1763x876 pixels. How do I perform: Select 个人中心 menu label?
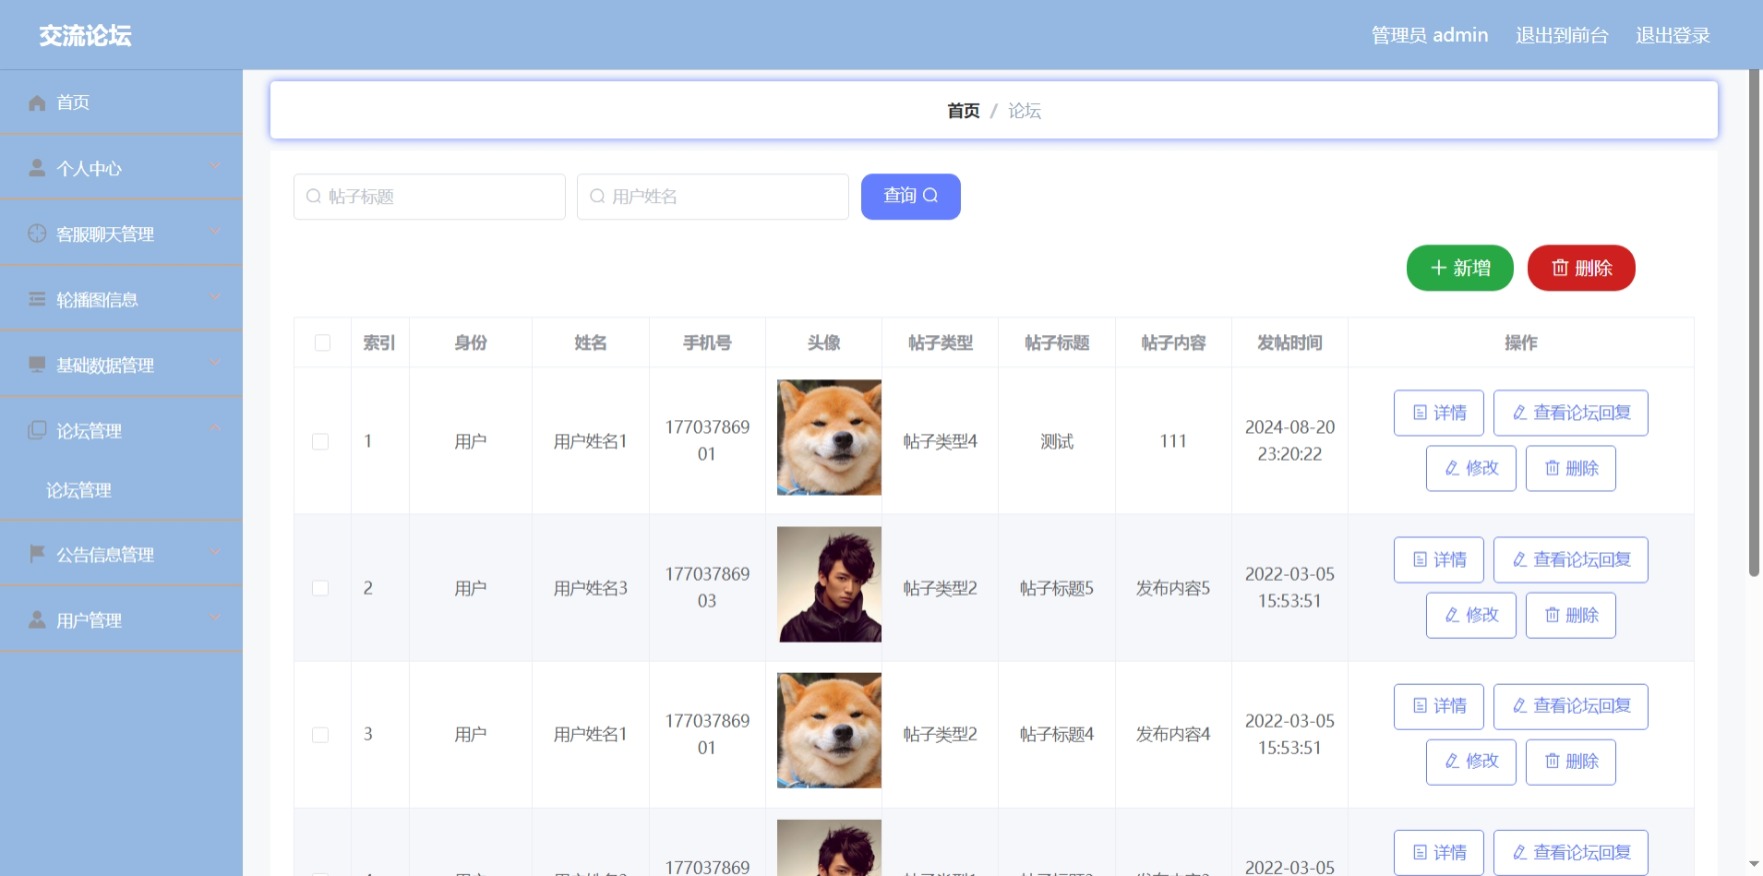click(89, 169)
